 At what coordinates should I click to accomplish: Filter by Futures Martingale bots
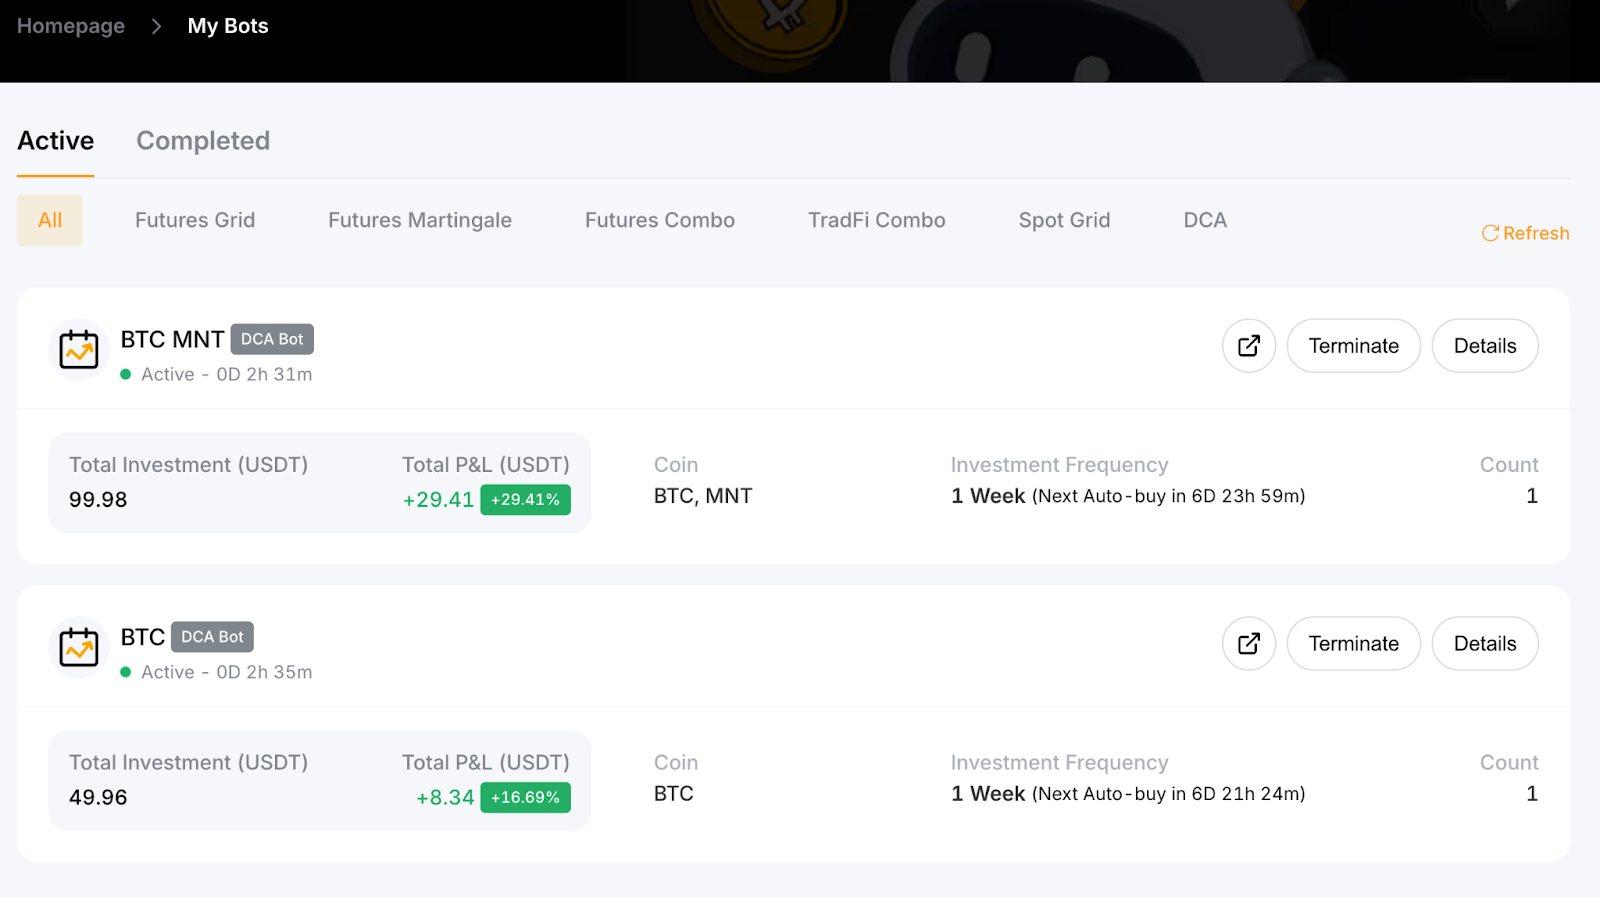(420, 220)
